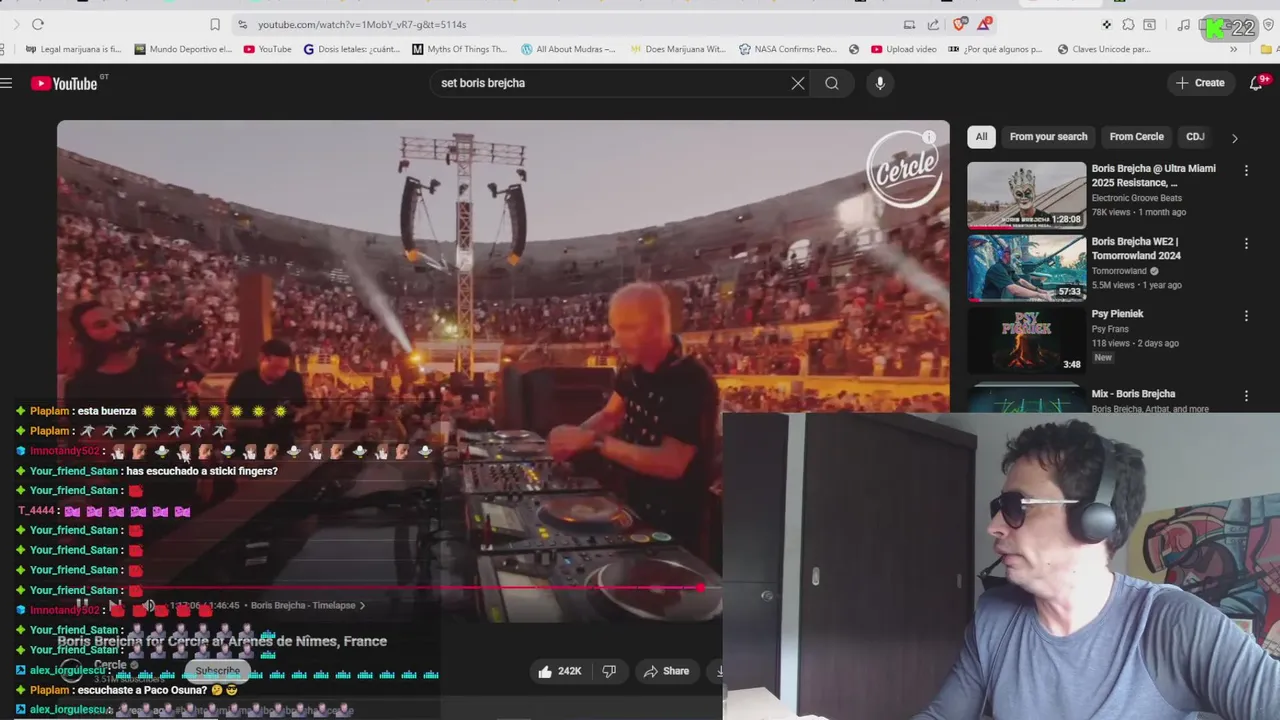The width and height of the screenshot is (1280, 720).
Task: Open browser share icon in address bar
Action: tap(933, 24)
